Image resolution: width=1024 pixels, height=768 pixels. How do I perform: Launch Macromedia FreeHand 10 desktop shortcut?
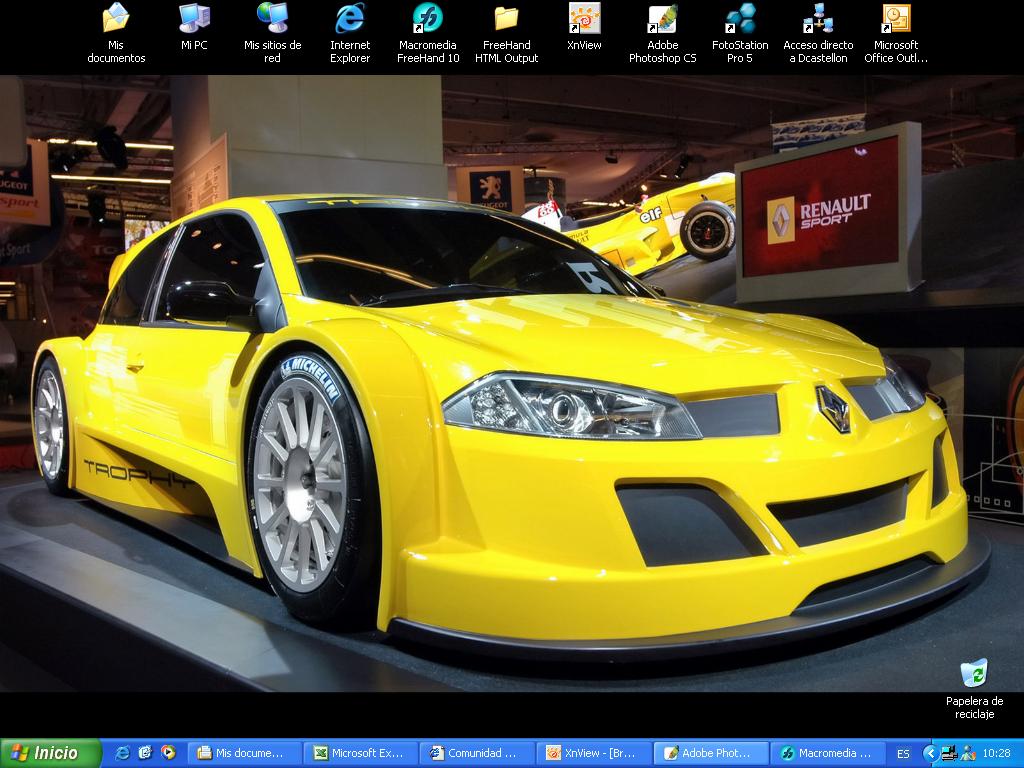[428, 20]
